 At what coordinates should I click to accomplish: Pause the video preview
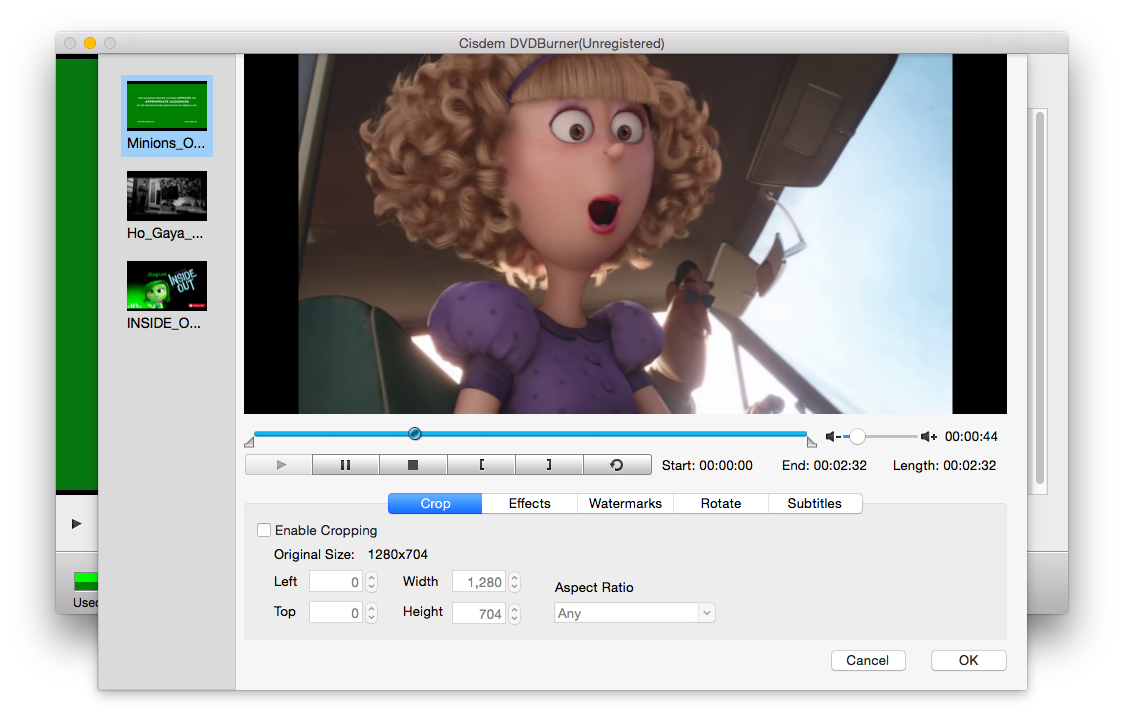[346, 465]
